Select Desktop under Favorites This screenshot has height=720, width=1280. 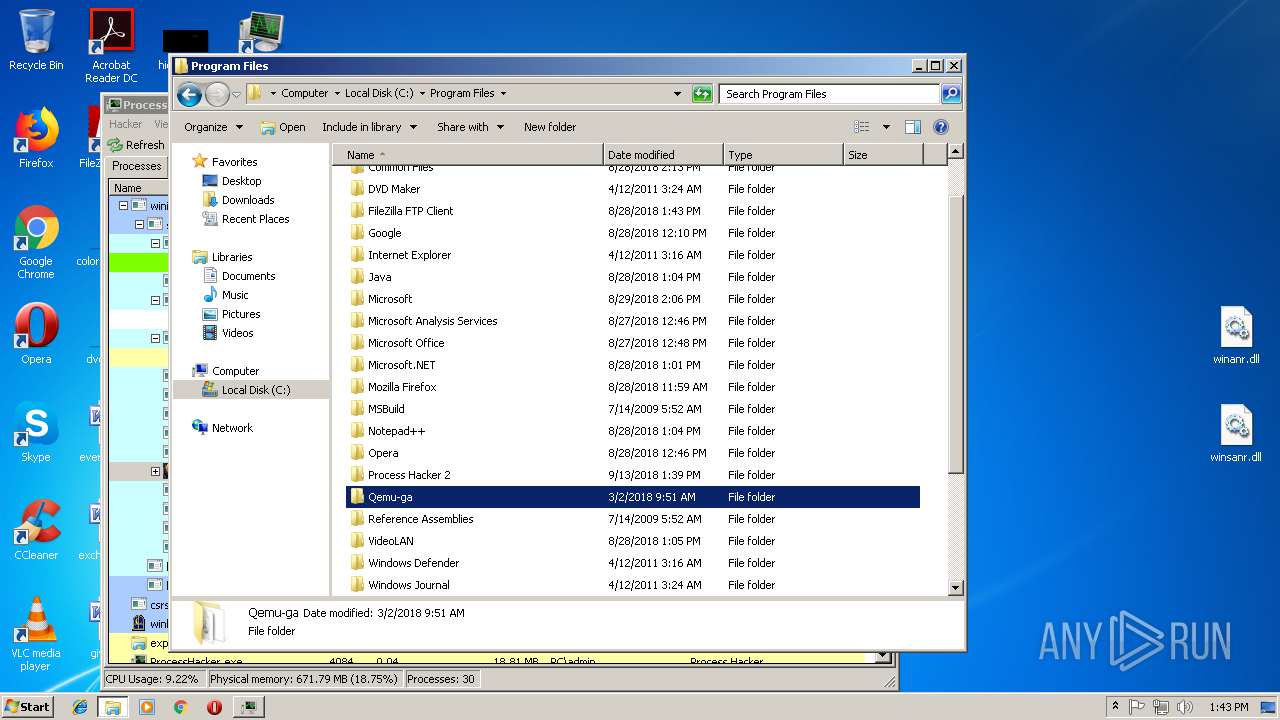click(x=241, y=181)
